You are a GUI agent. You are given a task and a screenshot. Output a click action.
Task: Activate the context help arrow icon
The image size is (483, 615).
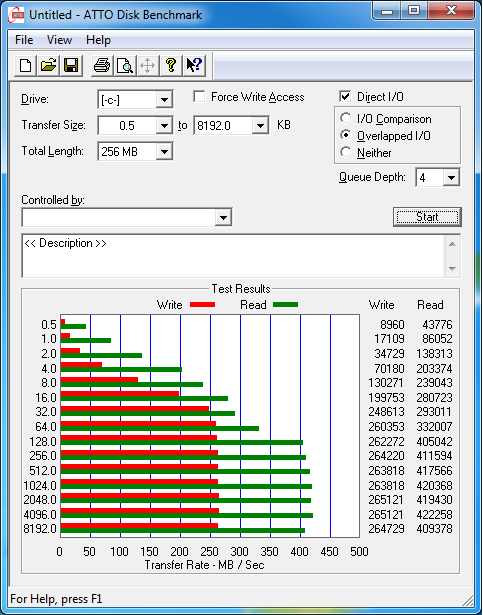pos(194,65)
